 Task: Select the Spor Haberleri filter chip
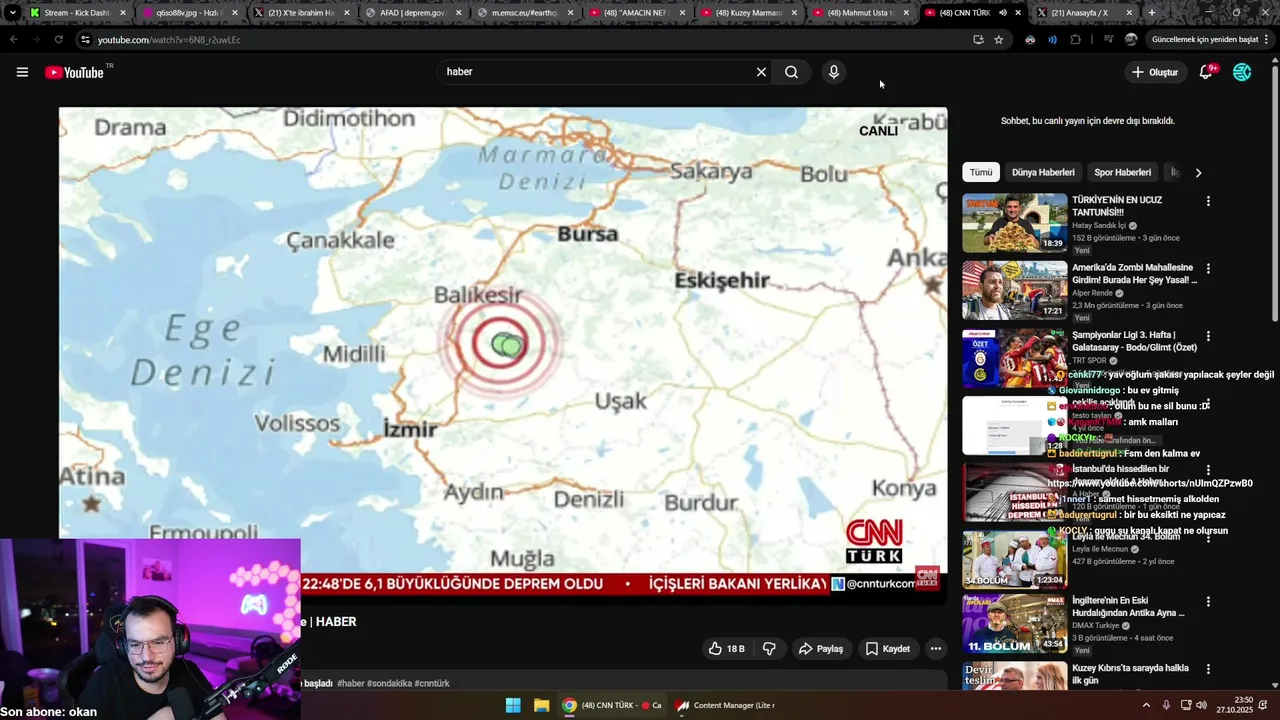1122,172
